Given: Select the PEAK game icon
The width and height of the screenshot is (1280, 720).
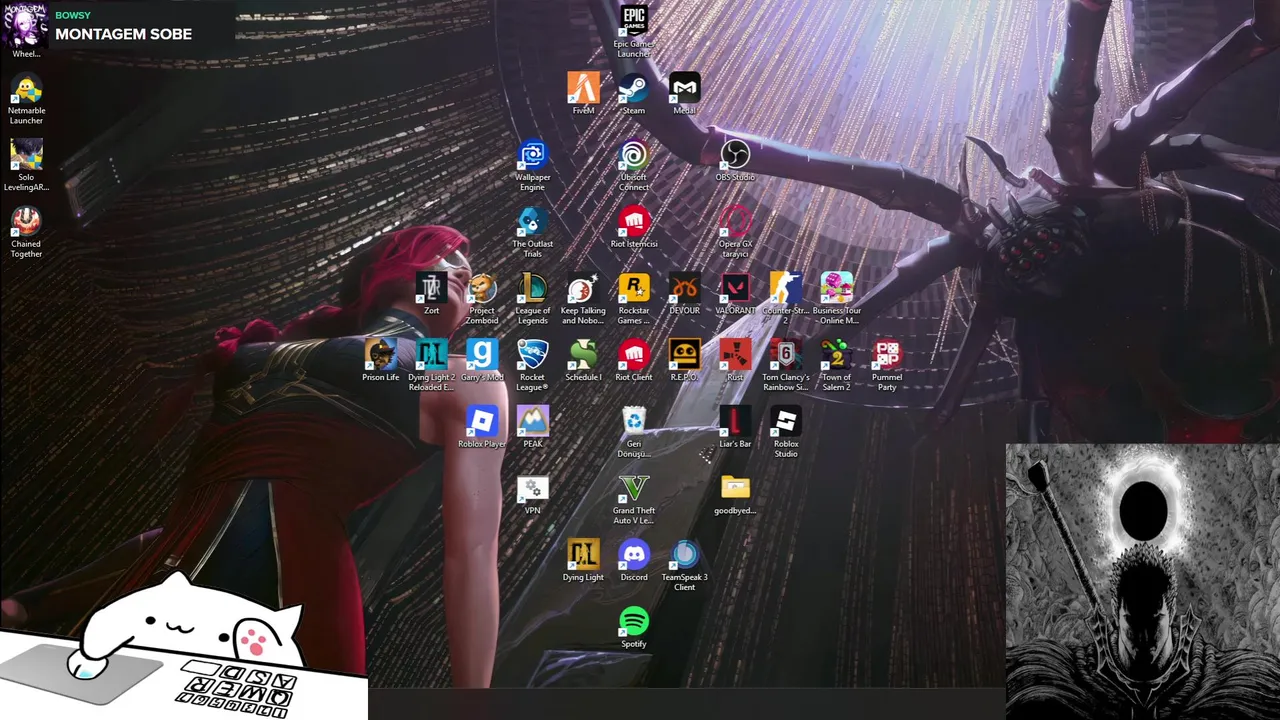Looking at the screenshot, I should [532, 421].
